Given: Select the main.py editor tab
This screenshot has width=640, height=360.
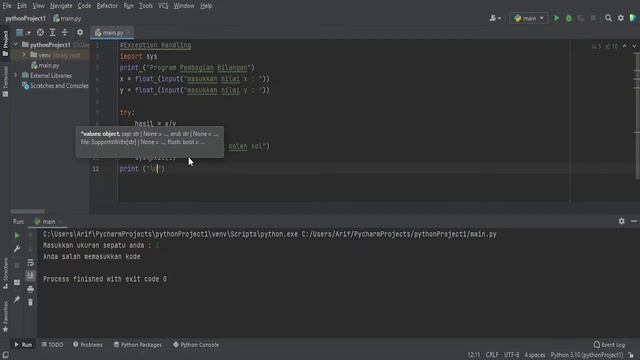Looking at the screenshot, I should pyautogui.click(x=112, y=33).
